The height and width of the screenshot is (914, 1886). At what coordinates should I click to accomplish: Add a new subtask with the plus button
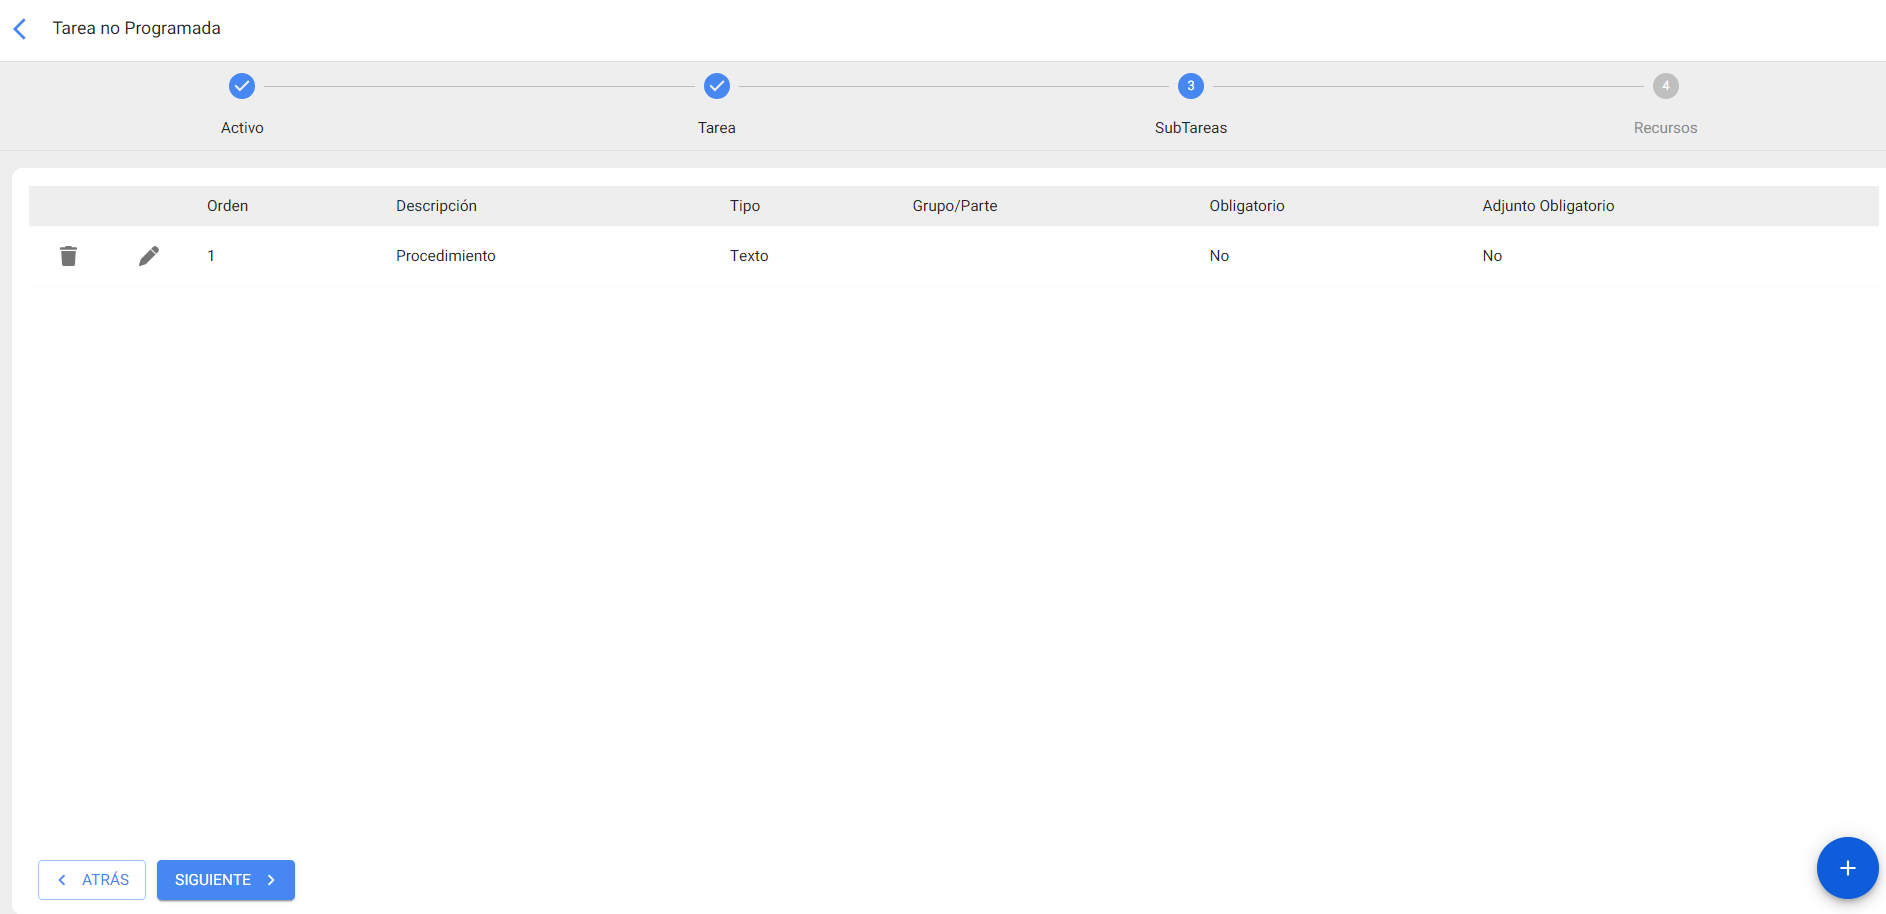coord(1846,868)
